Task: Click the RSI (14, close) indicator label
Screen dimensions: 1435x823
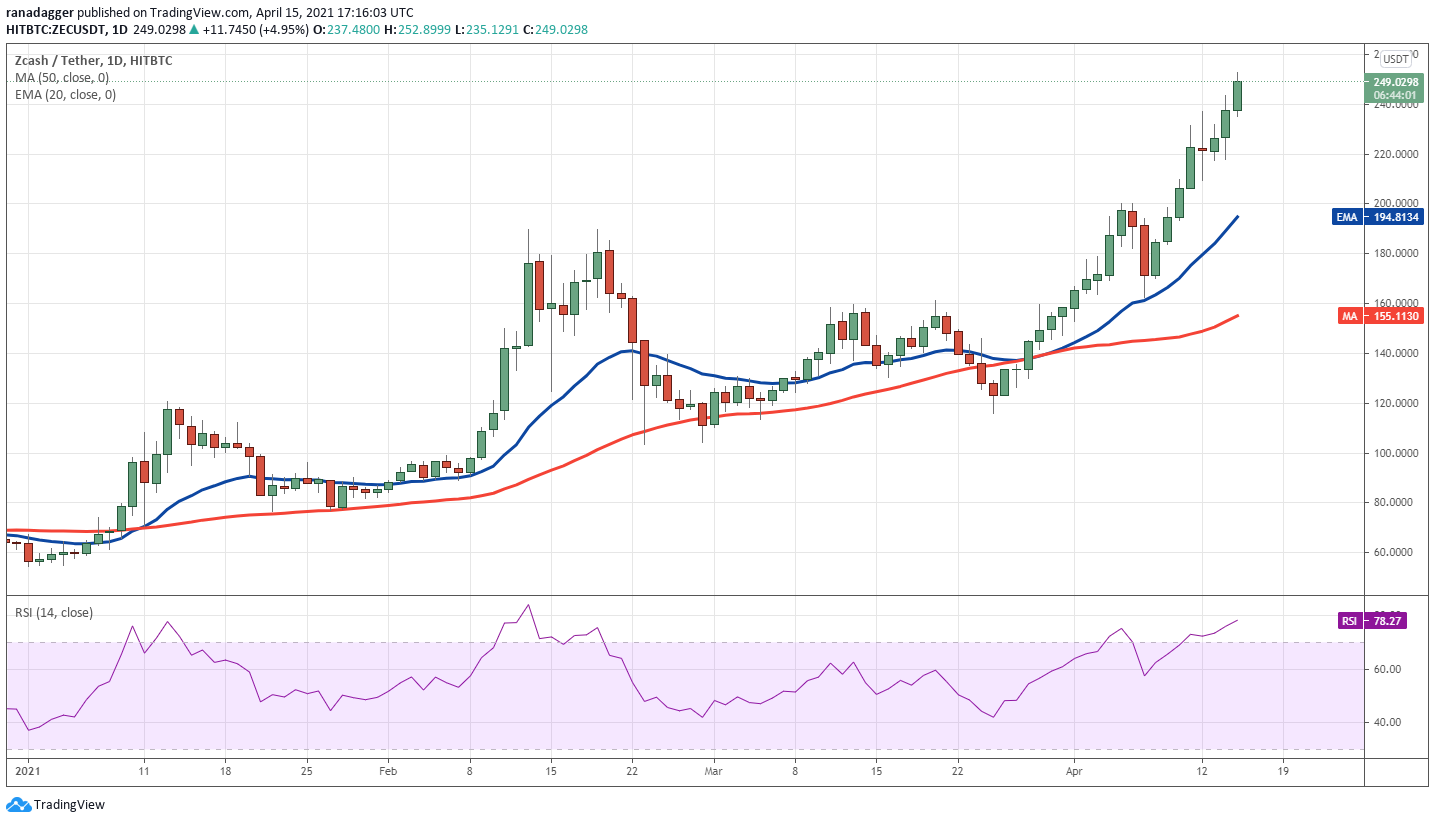Action: click(54, 612)
